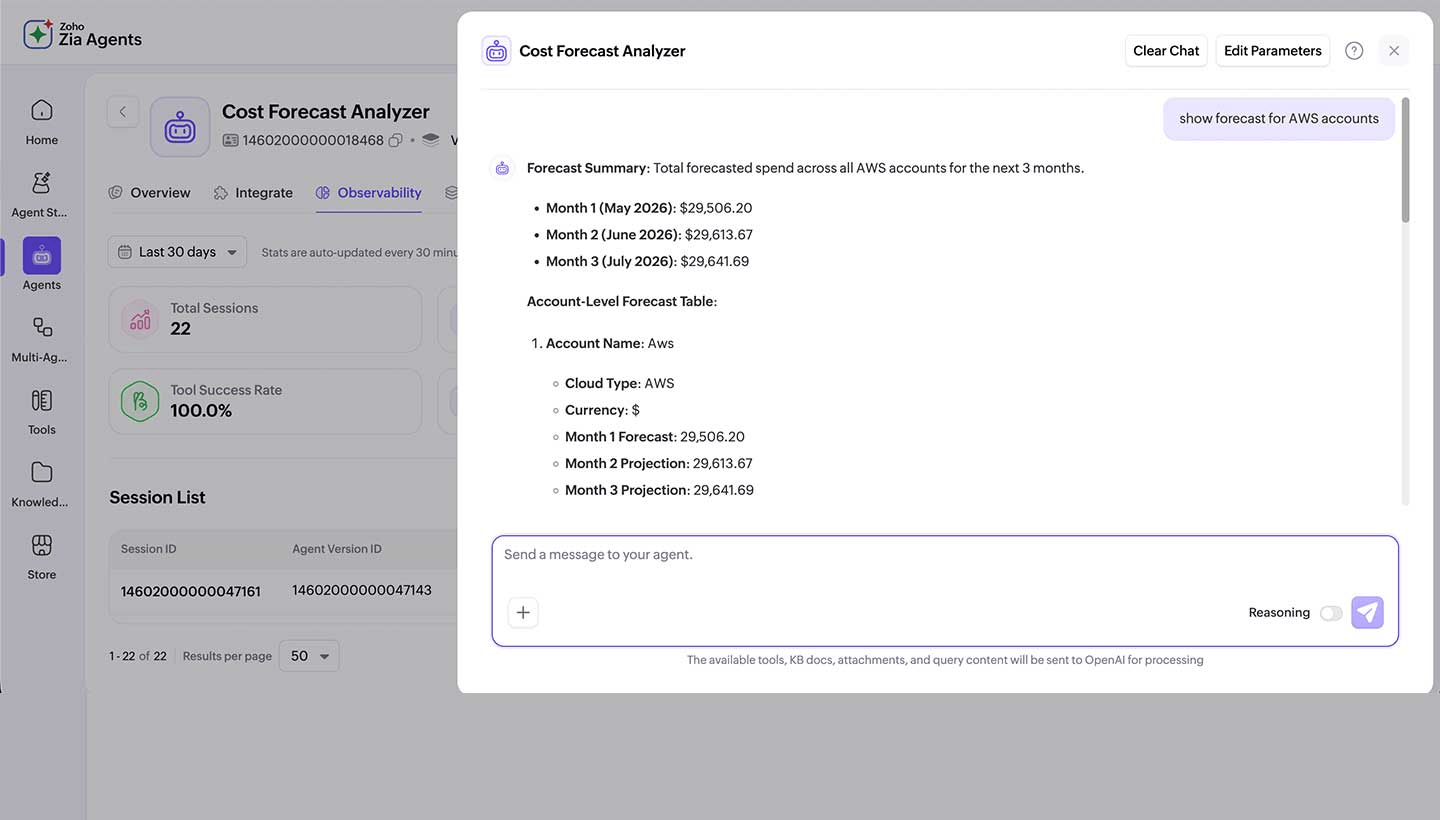Close the Cost Forecast Analyzer chat panel

tap(1394, 51)
